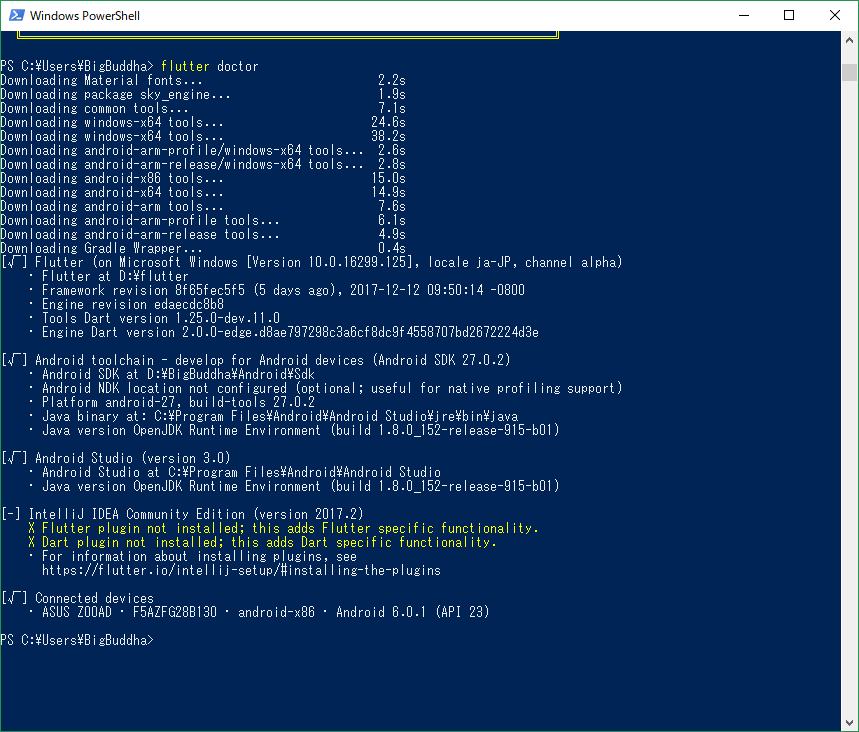Viewport: 859px width, 732px height.
Task: Click the 'Windows PowerShell' window title
Action: (85, 16)
